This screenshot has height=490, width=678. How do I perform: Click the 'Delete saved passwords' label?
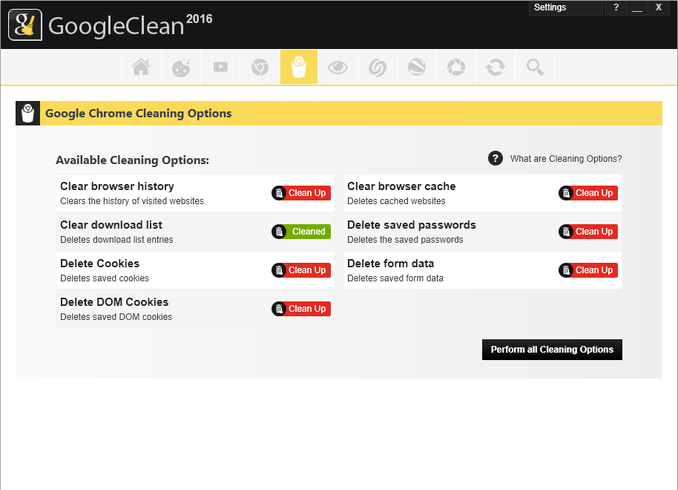point(412,225)
